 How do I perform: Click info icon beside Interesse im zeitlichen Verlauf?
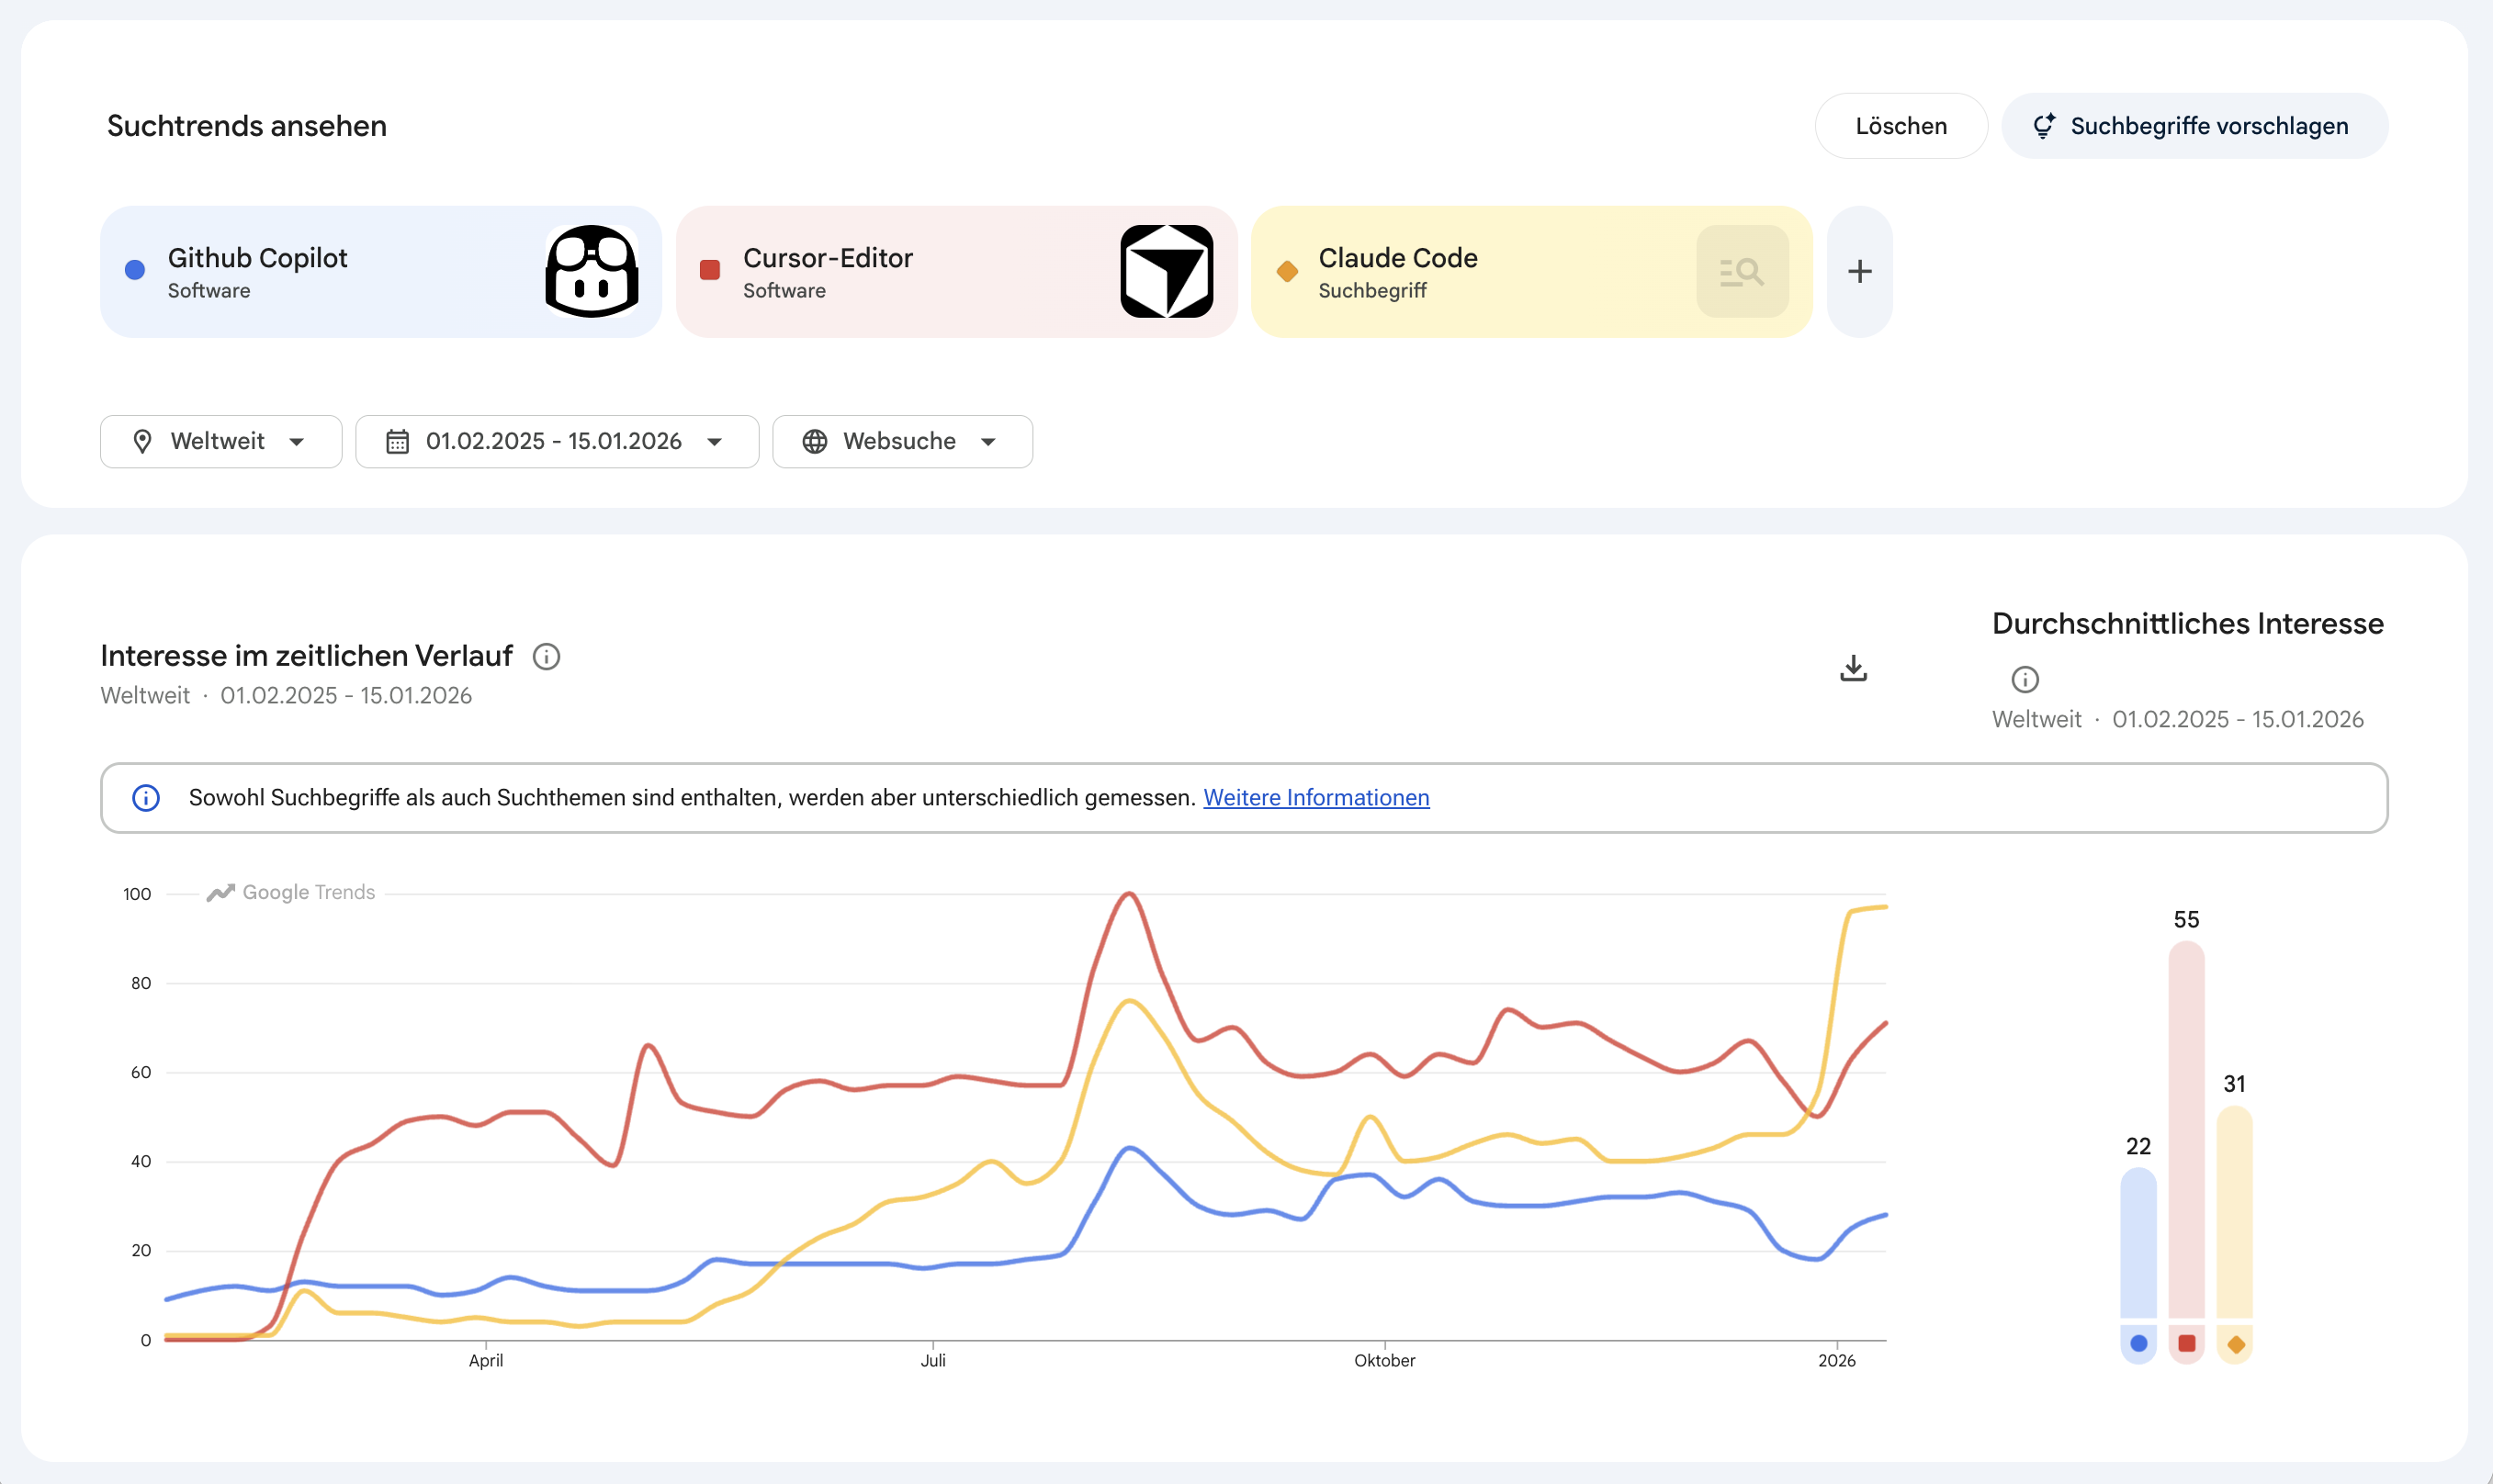pos(546,656)
